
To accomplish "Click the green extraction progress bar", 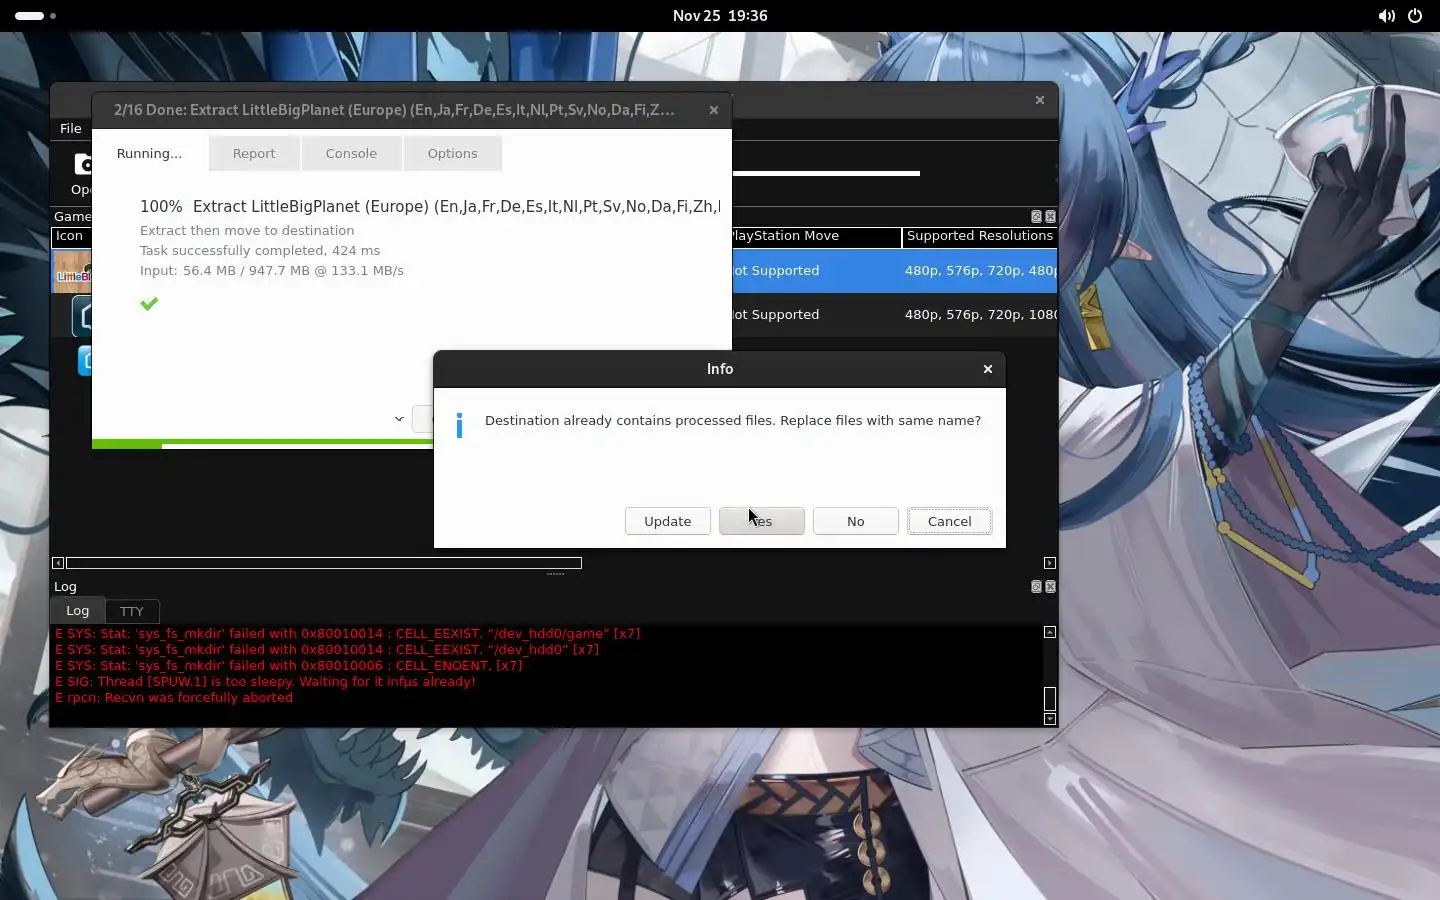I will tap(263, 443).
